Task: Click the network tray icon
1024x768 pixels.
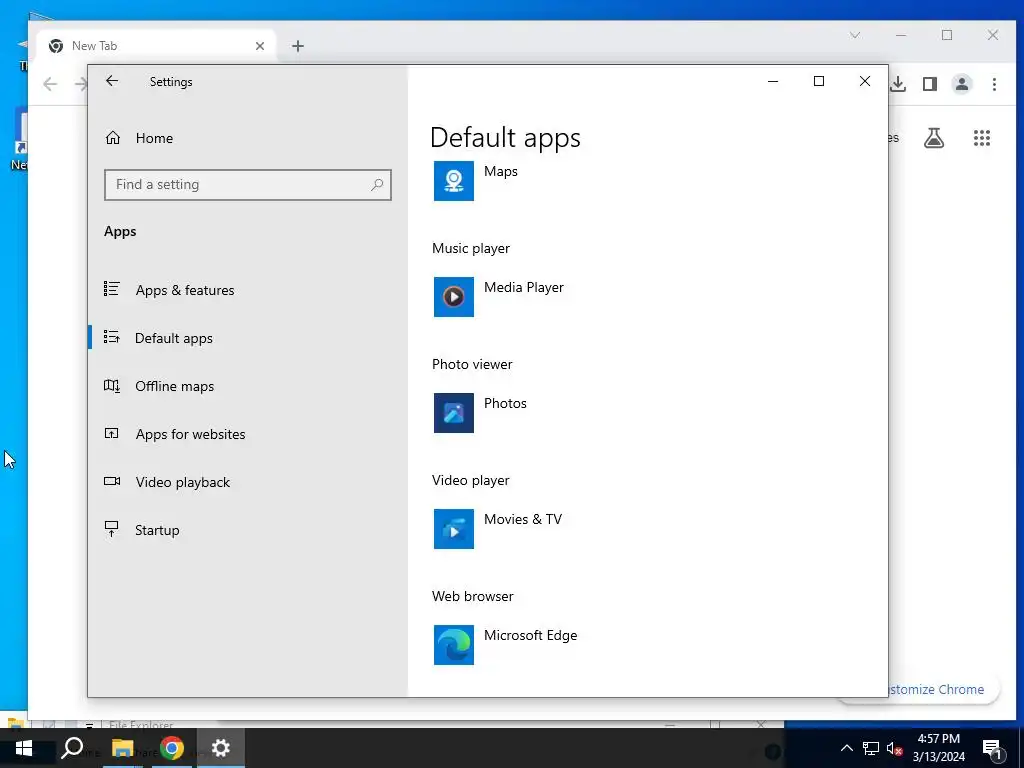Action: click(871, 748)
